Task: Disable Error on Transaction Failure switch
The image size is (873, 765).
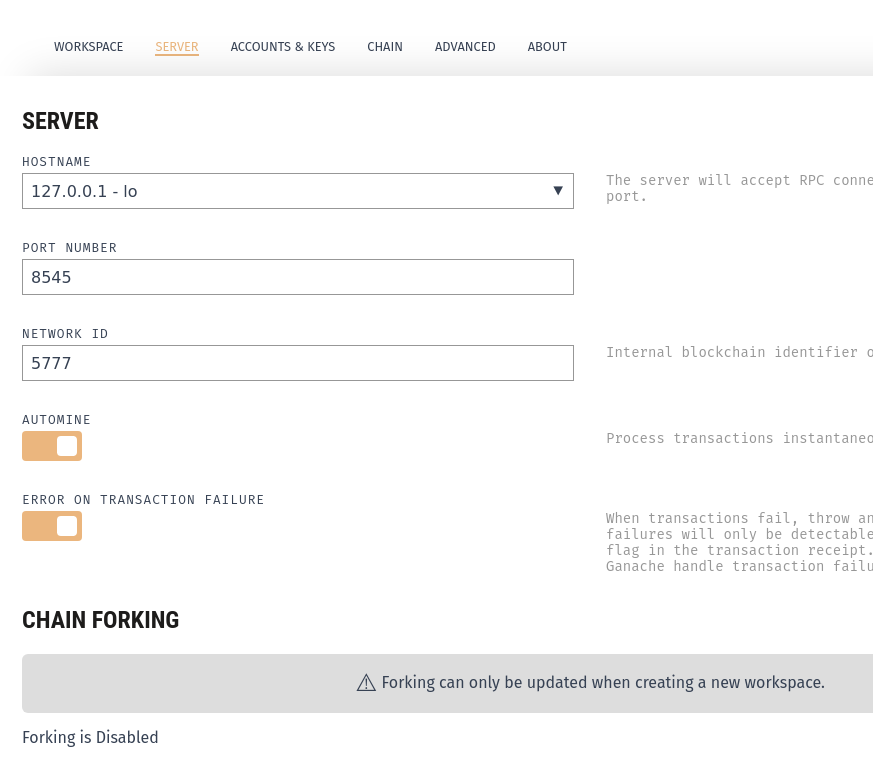Action: (x=52, y=526)
